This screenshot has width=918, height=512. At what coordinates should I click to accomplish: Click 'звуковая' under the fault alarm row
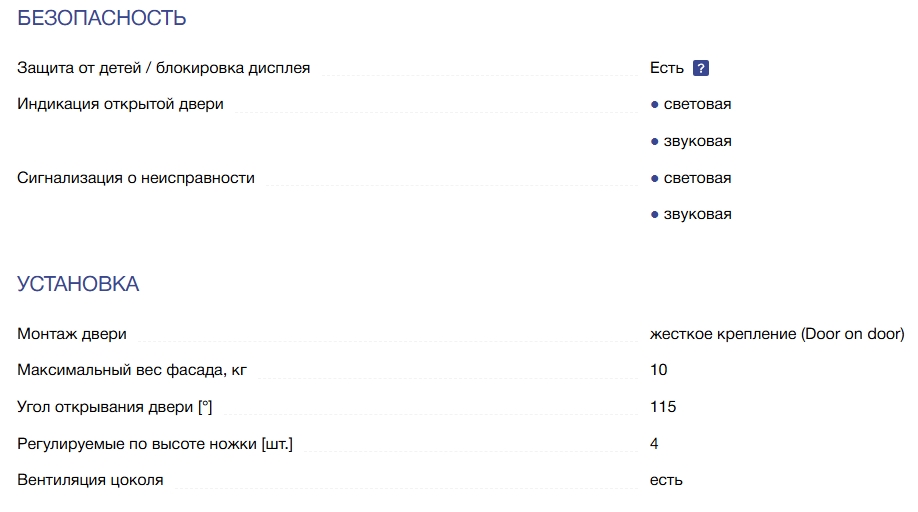pyautogui.click(x=697, y=214)
